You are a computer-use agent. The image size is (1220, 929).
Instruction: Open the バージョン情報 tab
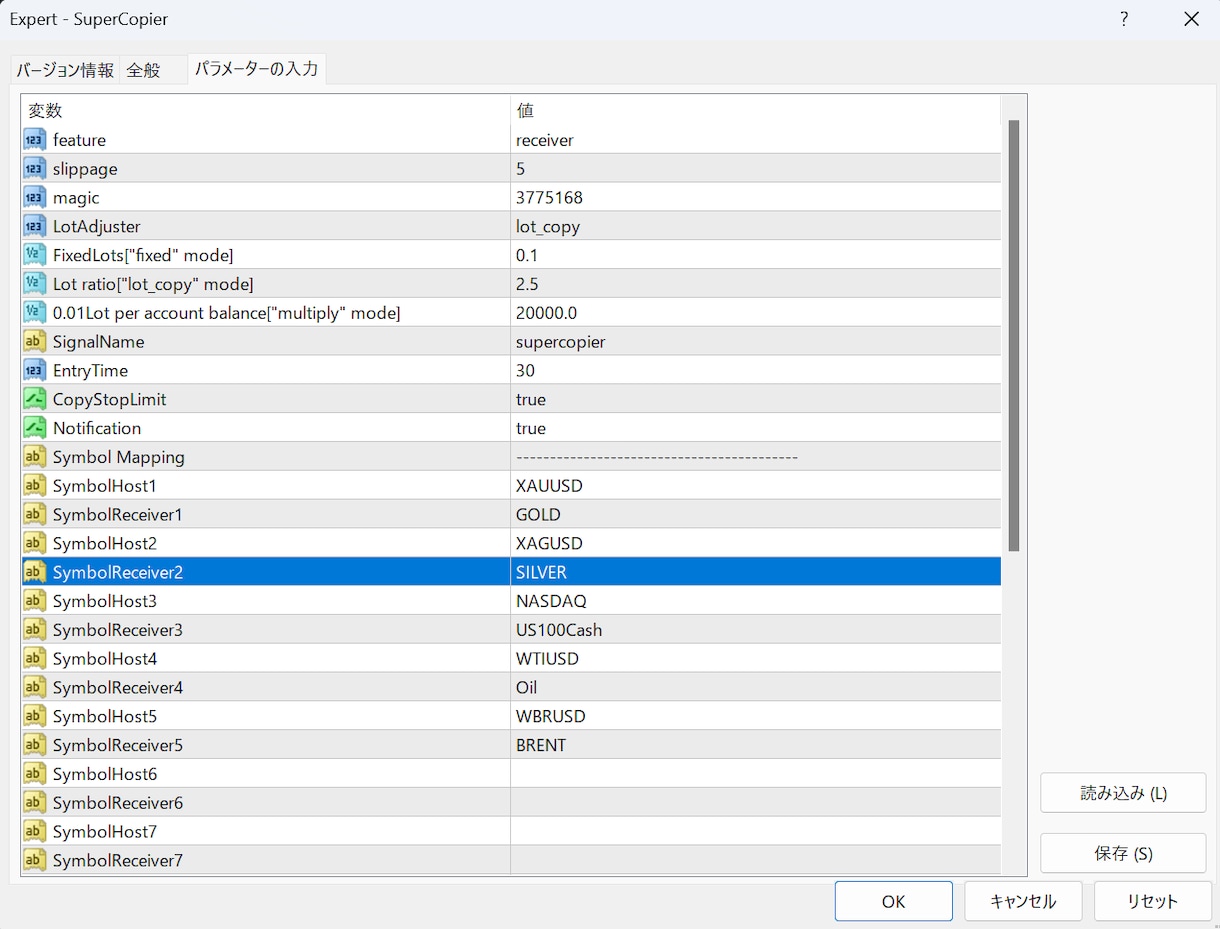click(x=65, y=71)
